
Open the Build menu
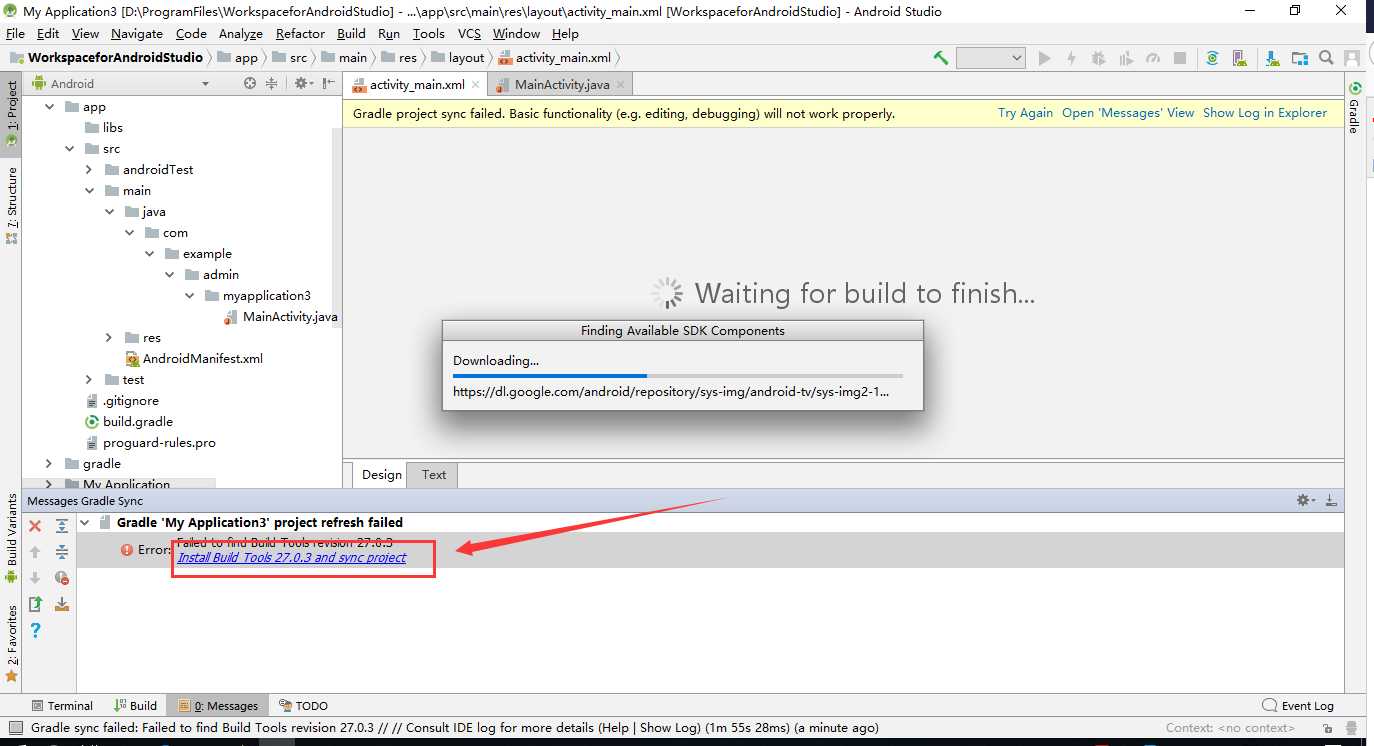[x=351, y=34]
